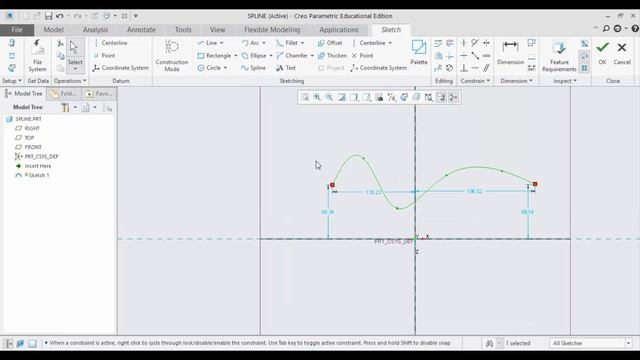The height and width of the screenshot is (360, 640).
Task: Click Zoom In in graphics toolbar
Action: click(317, 97)
